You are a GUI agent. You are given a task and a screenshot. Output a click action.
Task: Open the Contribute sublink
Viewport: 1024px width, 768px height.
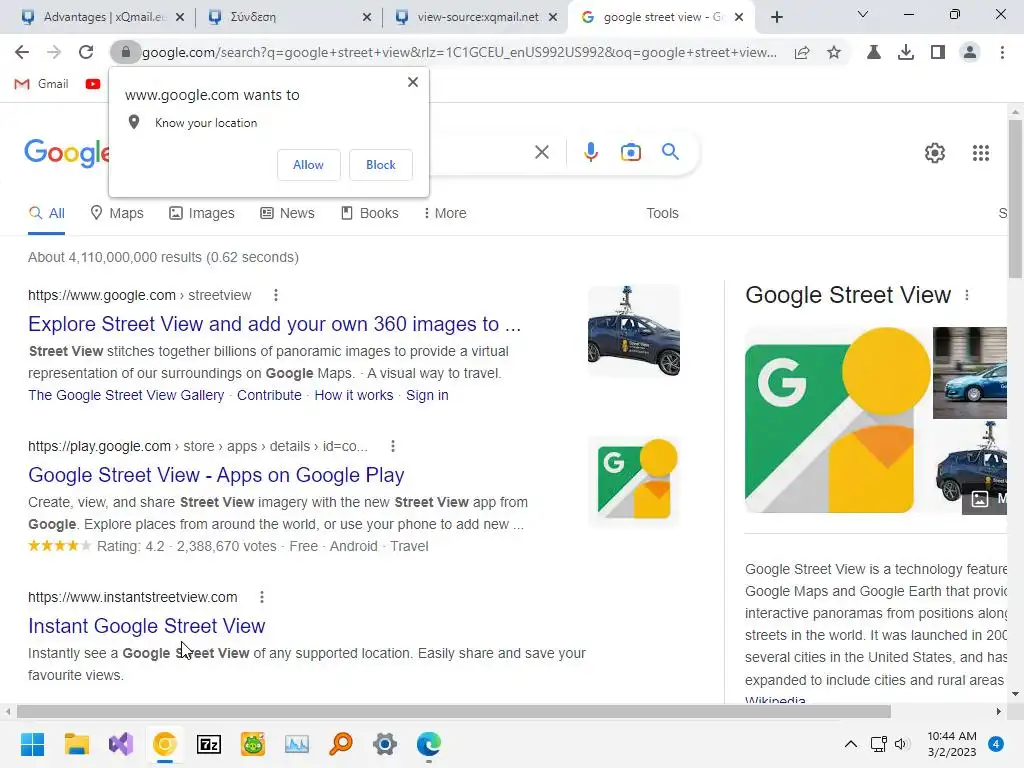click(269, 395)
